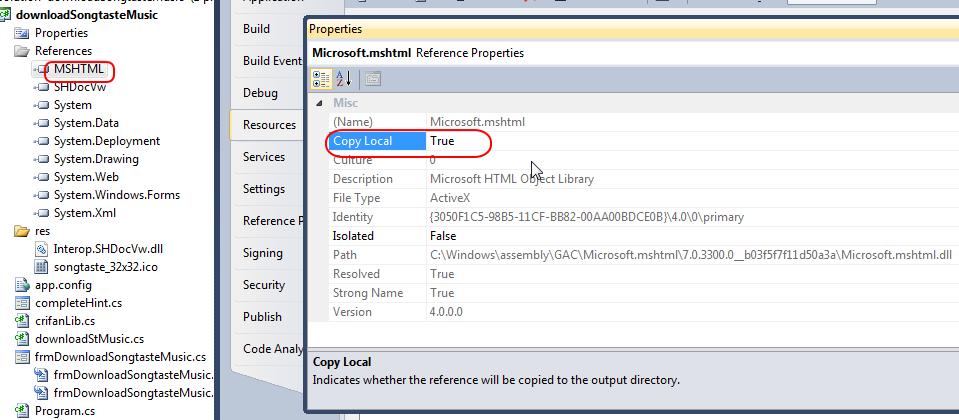
Task: Select the Version value 4.0.0.0
Action: click(x=446, y=312)
